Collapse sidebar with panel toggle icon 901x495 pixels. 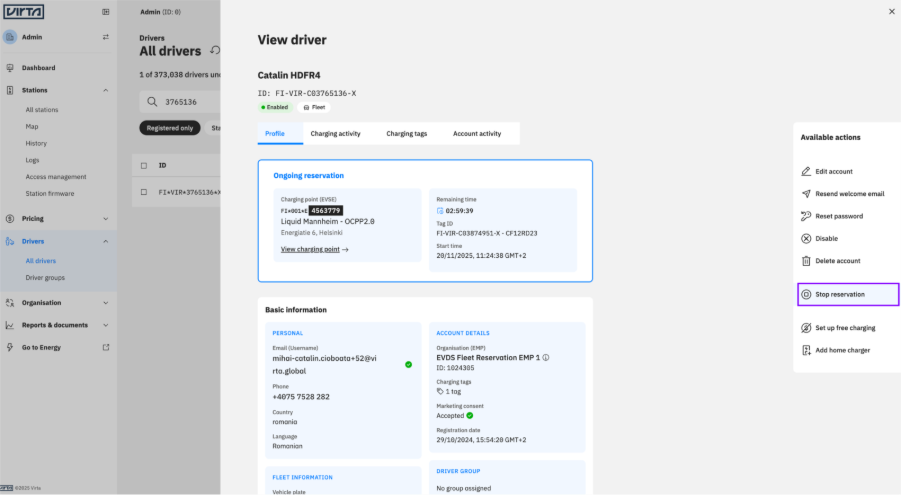click(106, 11)
